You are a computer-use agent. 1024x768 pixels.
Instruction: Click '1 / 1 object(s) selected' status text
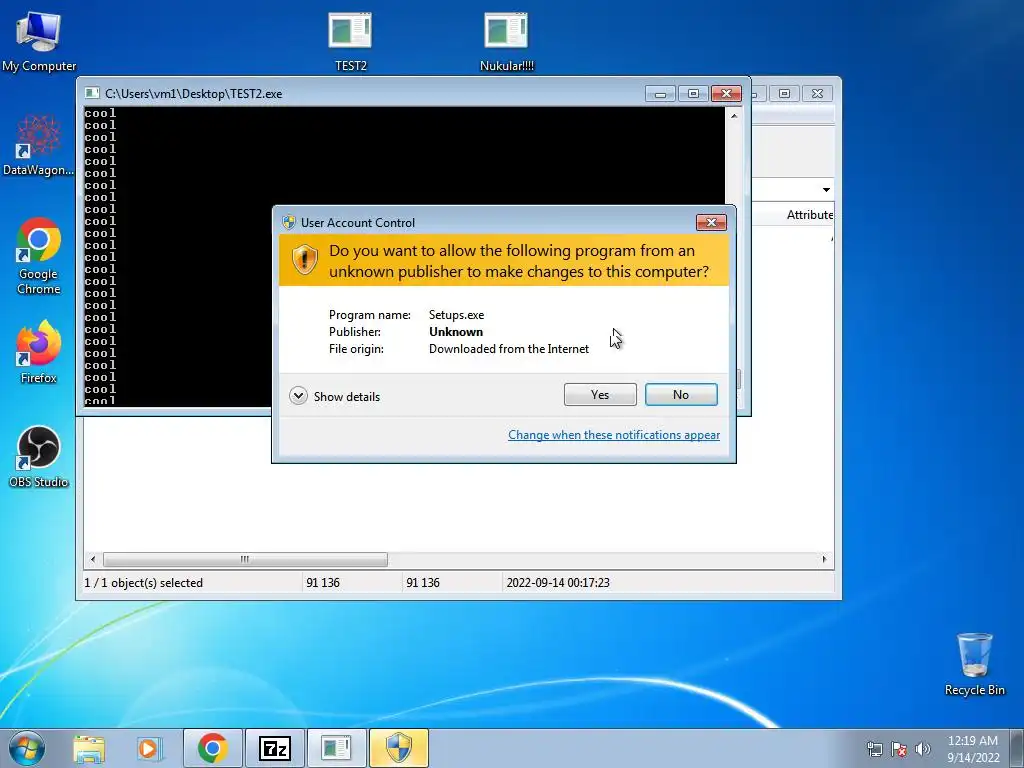pyautogui.click(x=144, y=583)
